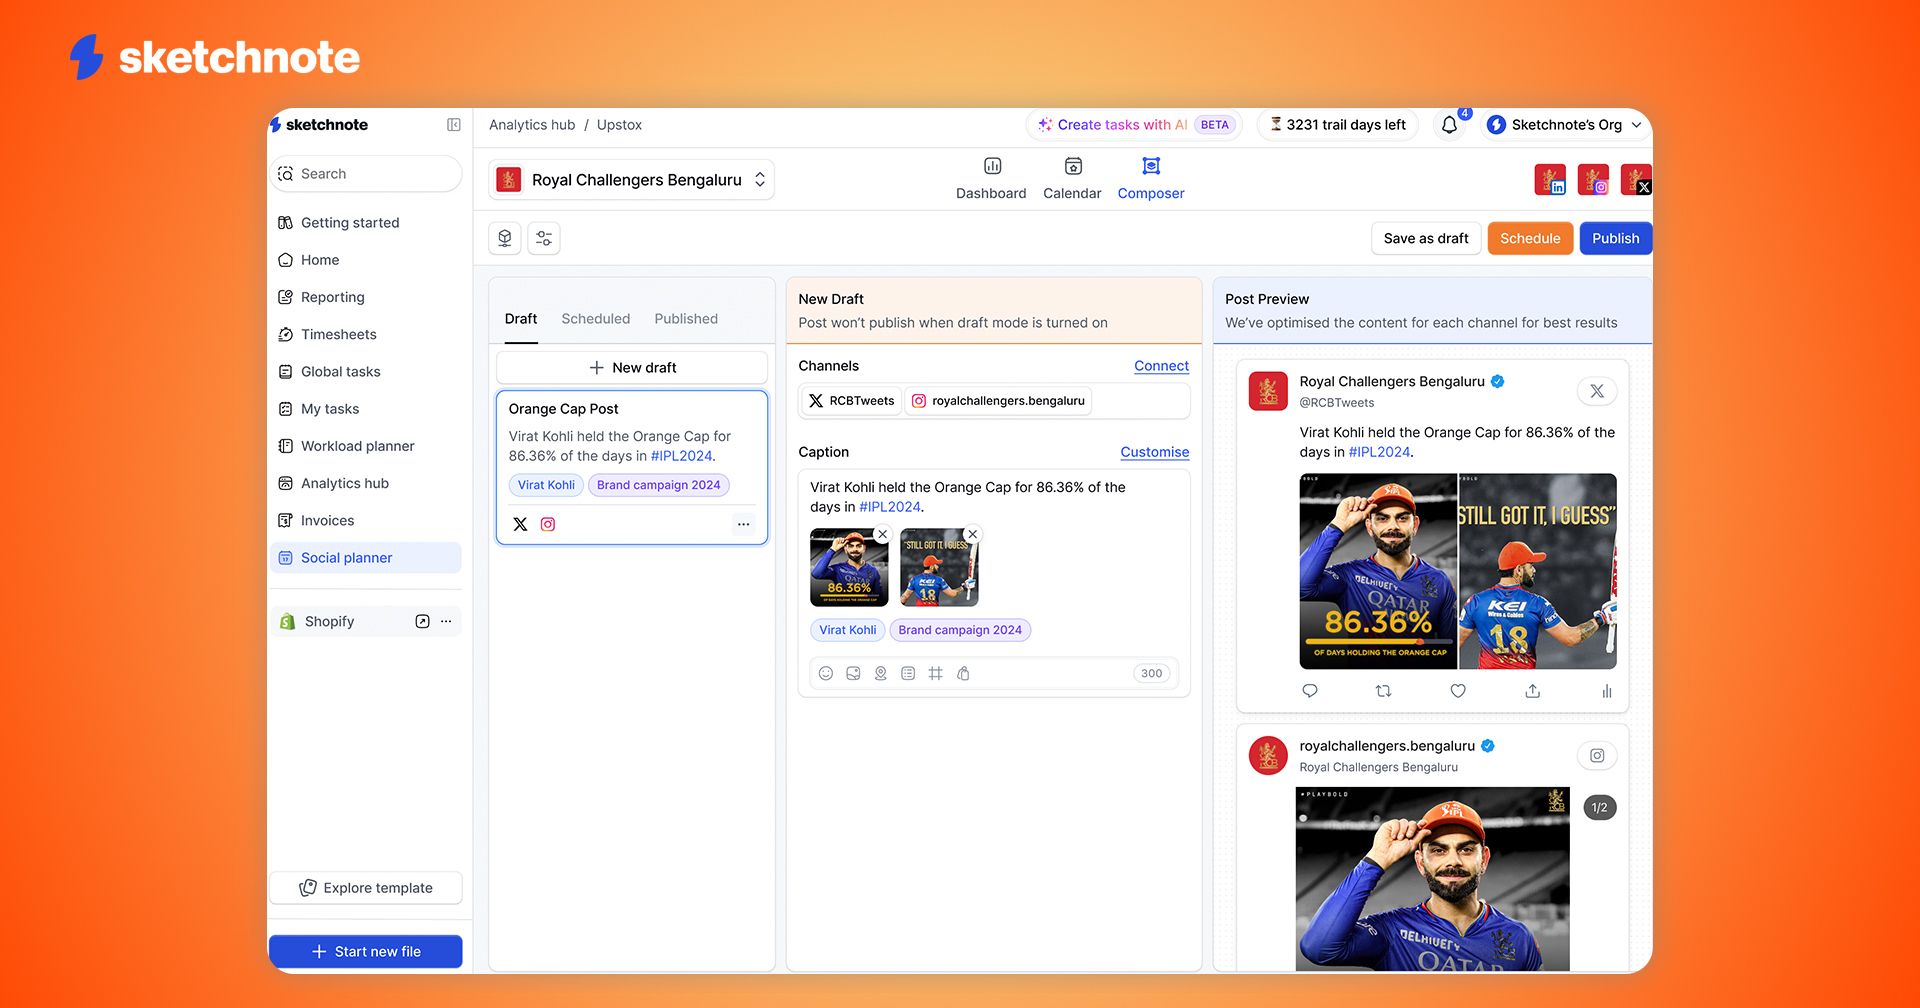Select the LinkedIn channel avatar
This screenshot has width=1920, height=1008.
(x=1550, y=180)
